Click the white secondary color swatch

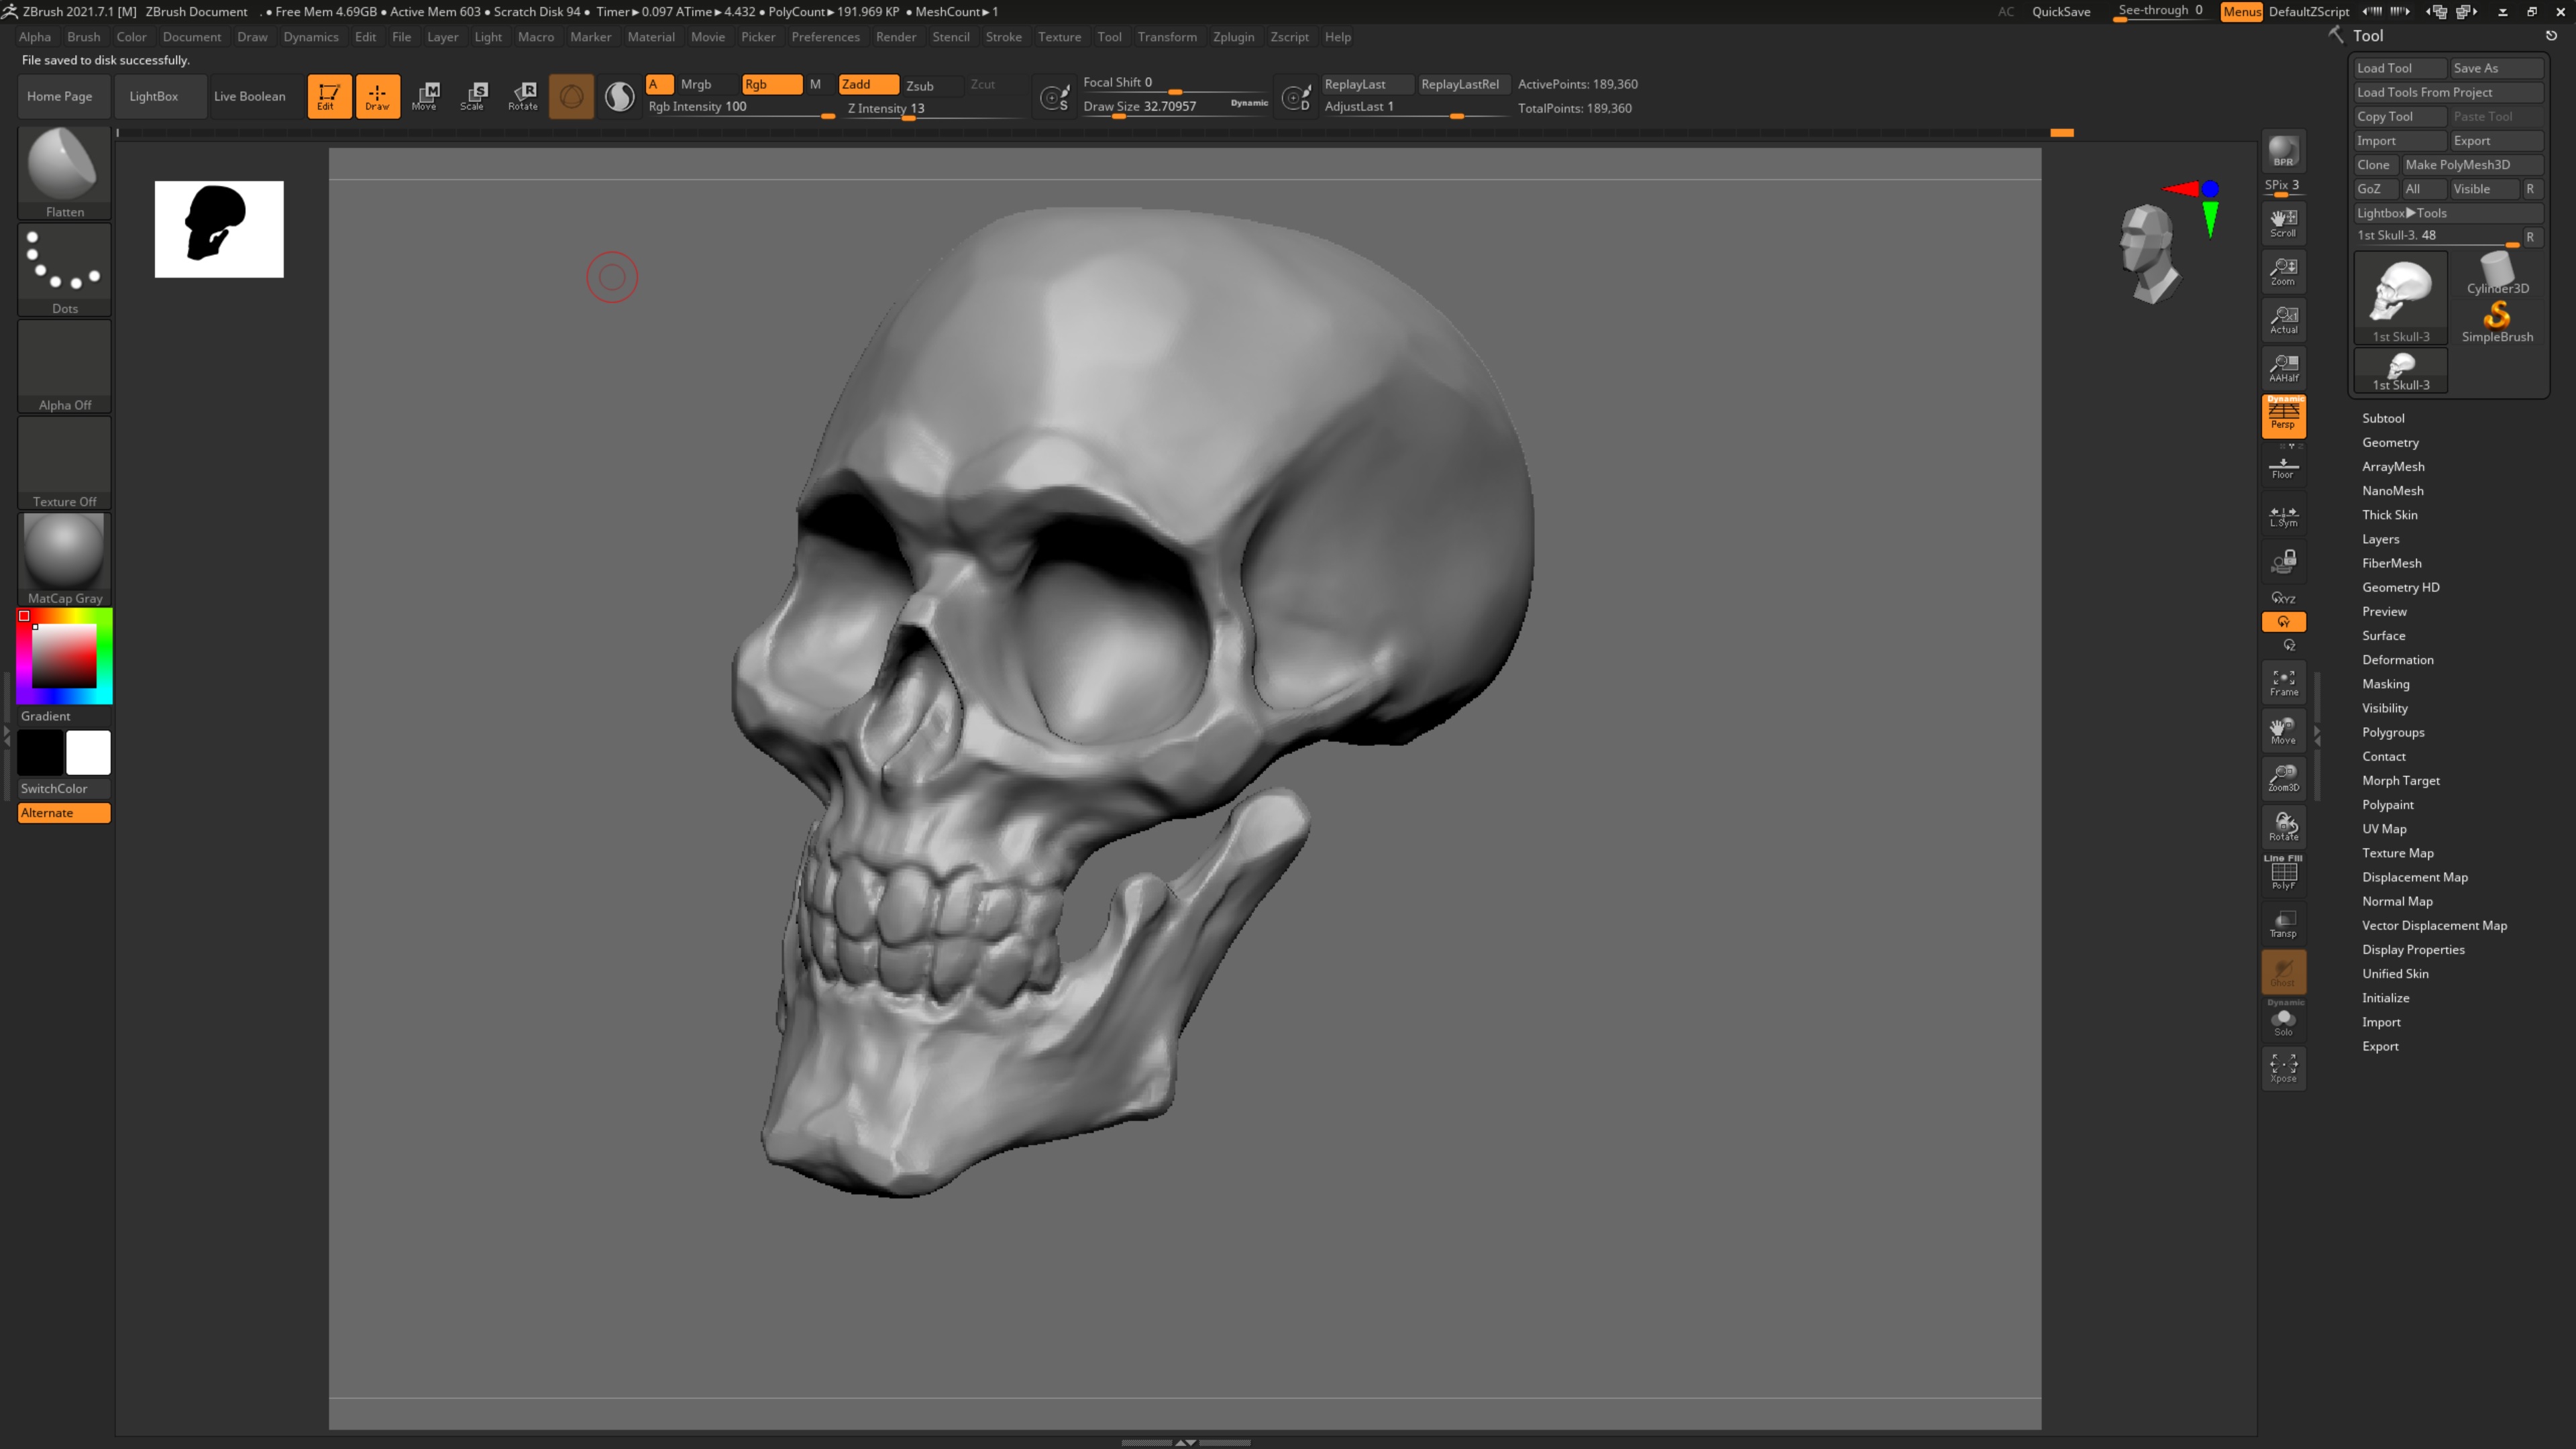[88, 753]
